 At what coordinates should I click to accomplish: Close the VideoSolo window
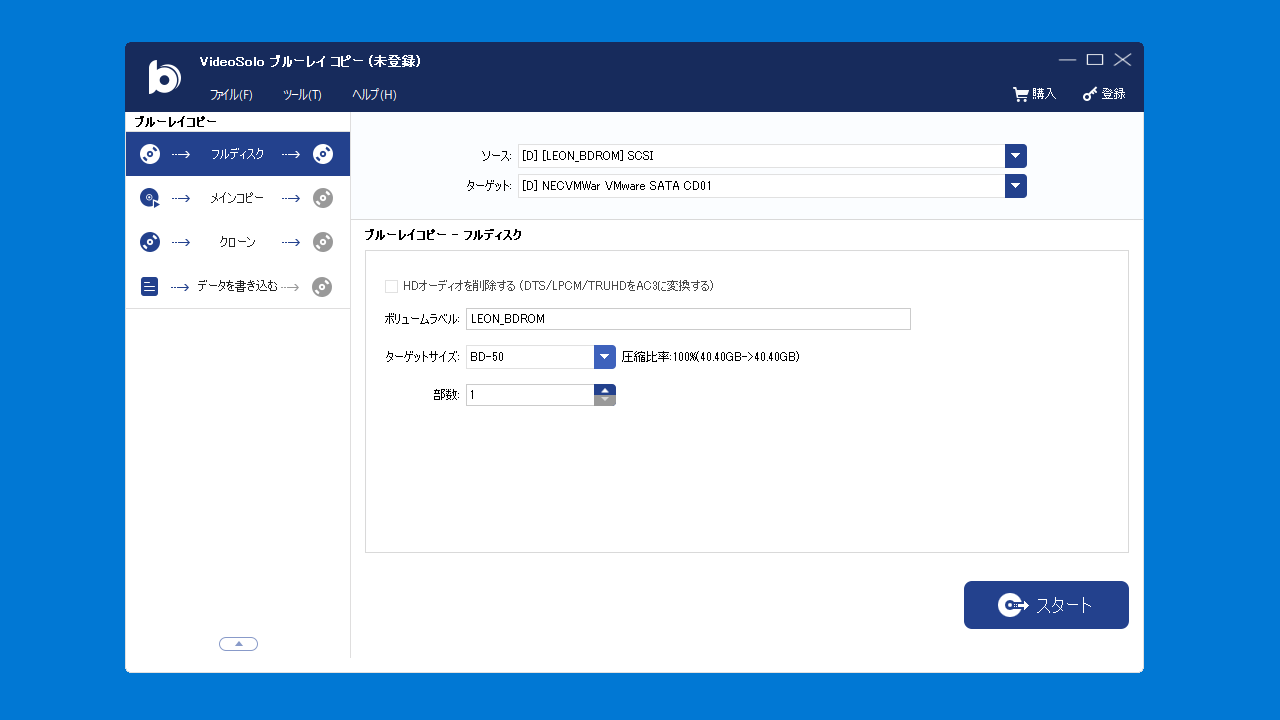click(x=1123, y=60)
